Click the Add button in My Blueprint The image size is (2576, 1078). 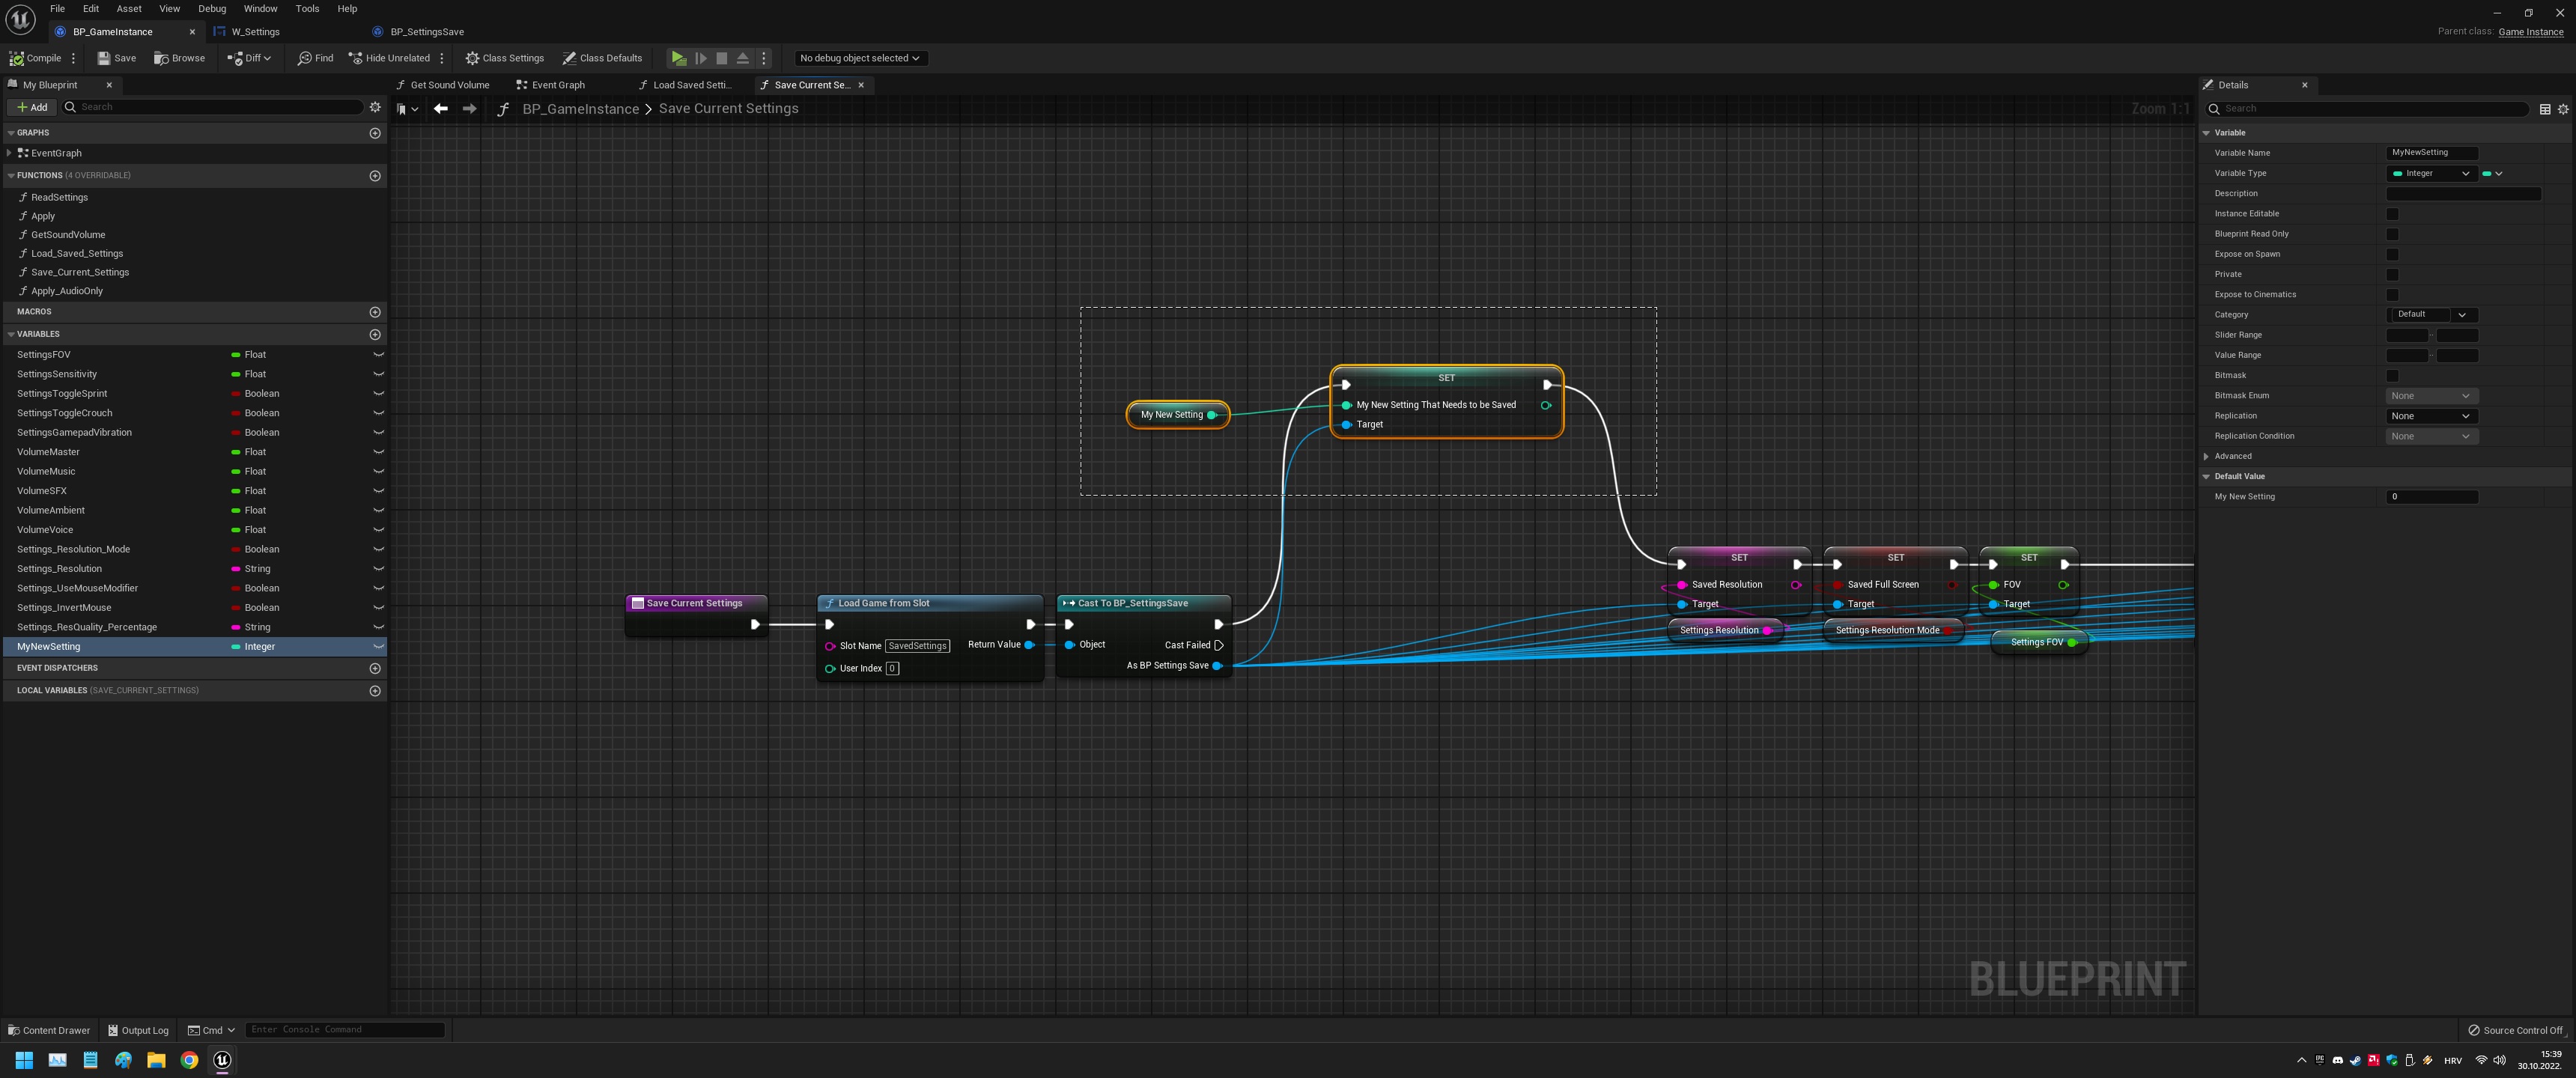(x=31, y=107)
